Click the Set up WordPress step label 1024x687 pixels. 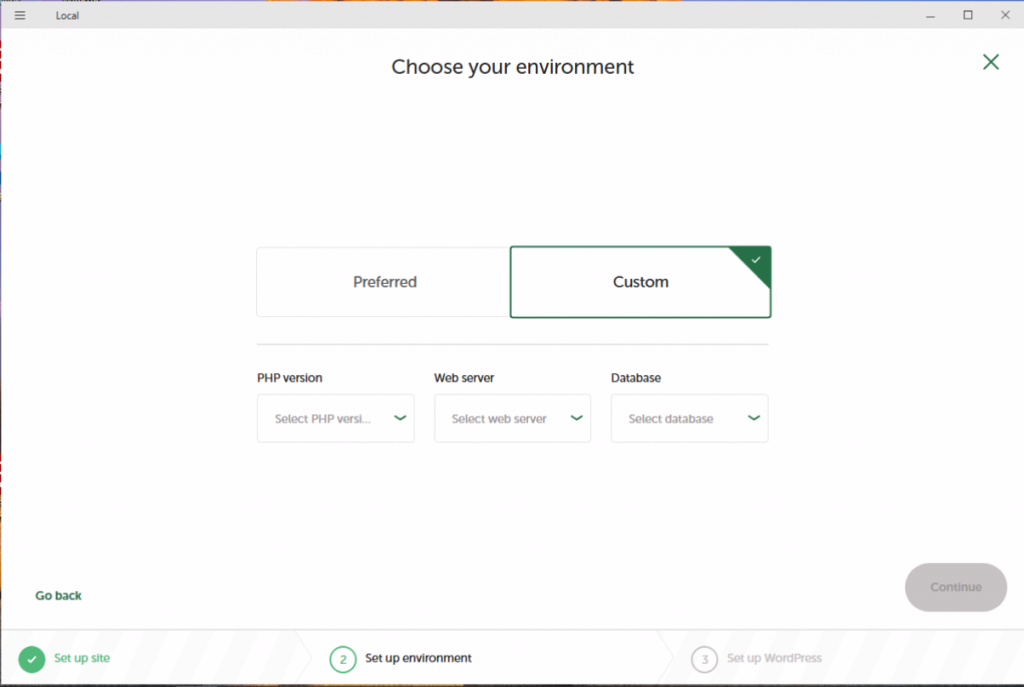tap(774, 658)
